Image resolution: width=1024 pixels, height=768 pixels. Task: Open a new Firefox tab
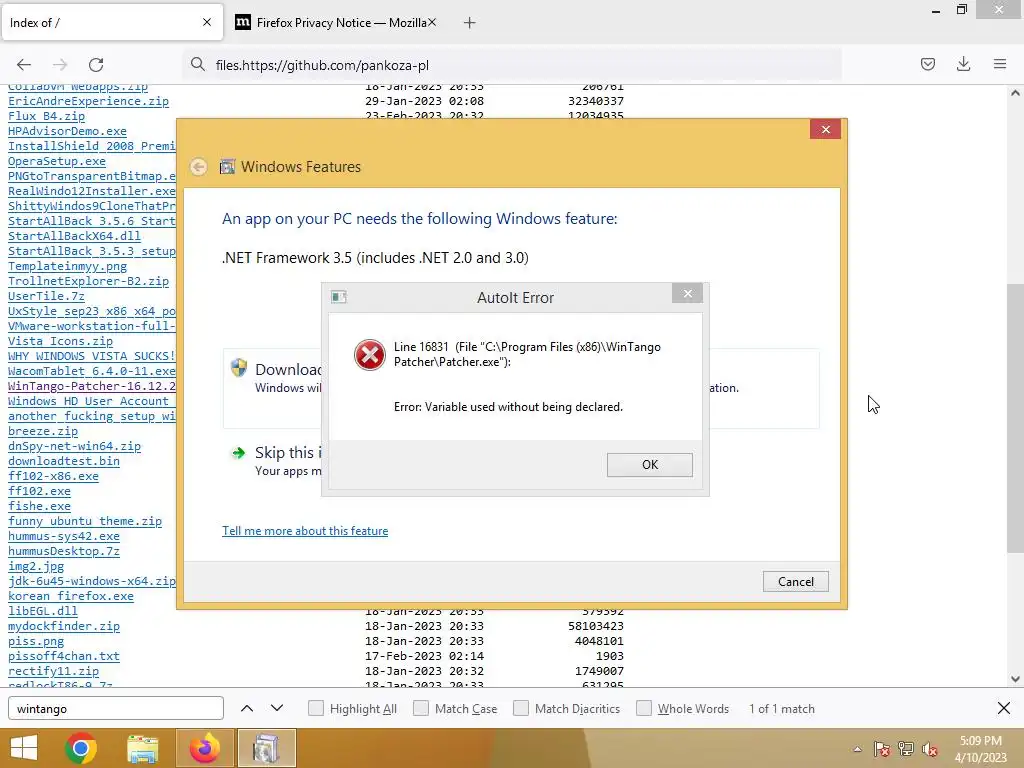pos(469,23)
